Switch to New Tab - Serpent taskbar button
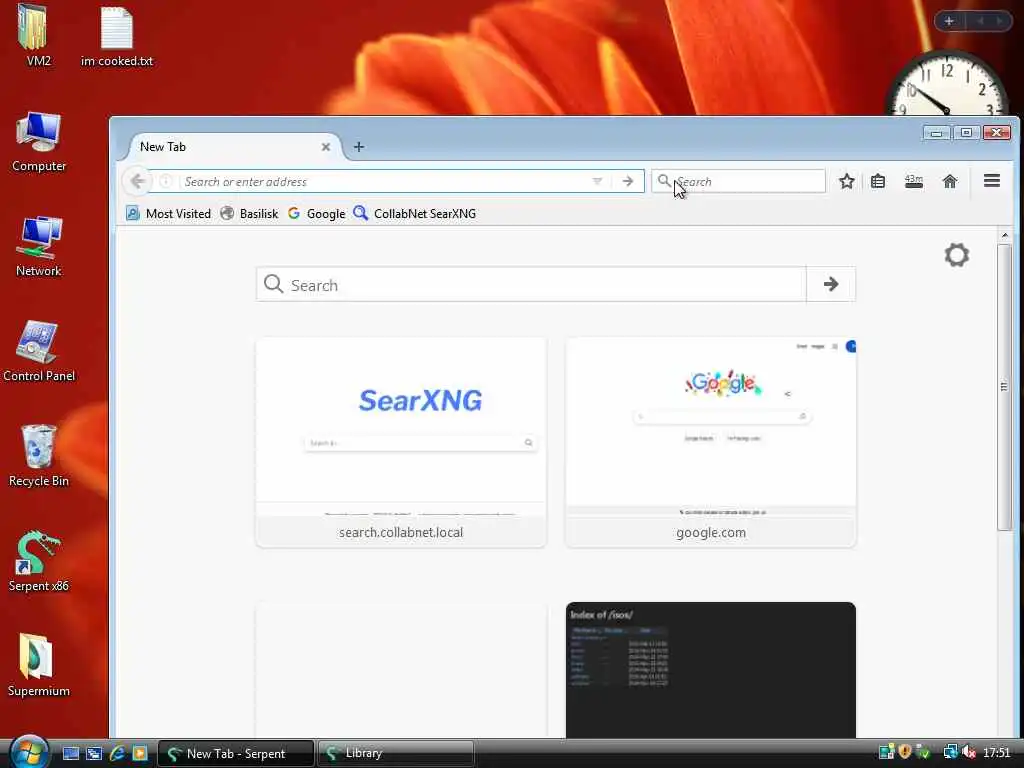The width and height of the screenshot is (1024, 768). [236, 753]
